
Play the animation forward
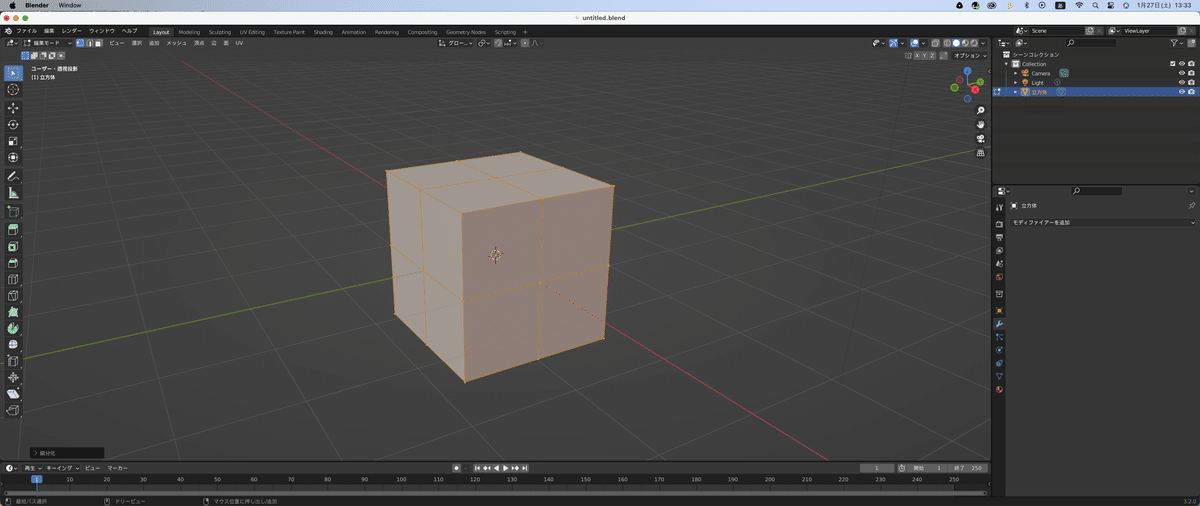pos(506,468)
